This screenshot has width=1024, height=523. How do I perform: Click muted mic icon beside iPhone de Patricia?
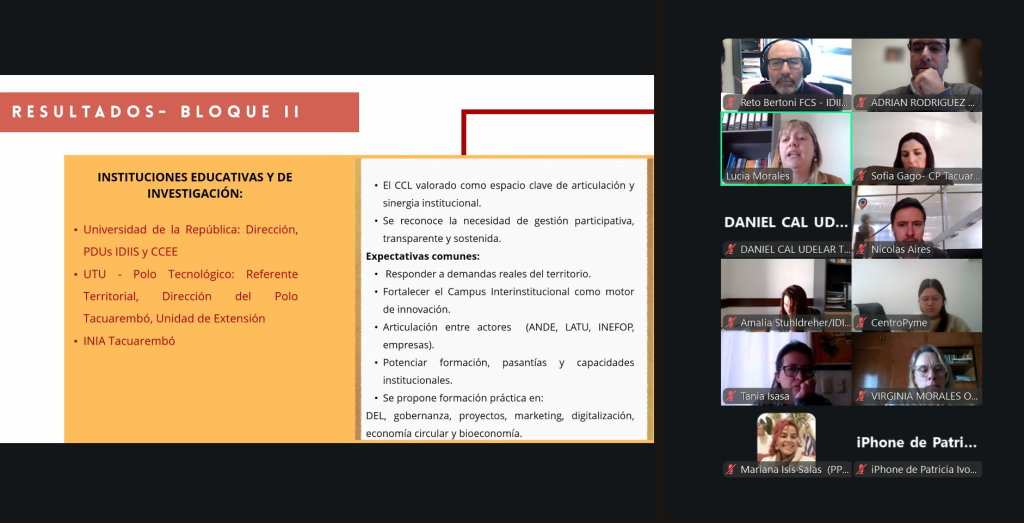point(861,469)
